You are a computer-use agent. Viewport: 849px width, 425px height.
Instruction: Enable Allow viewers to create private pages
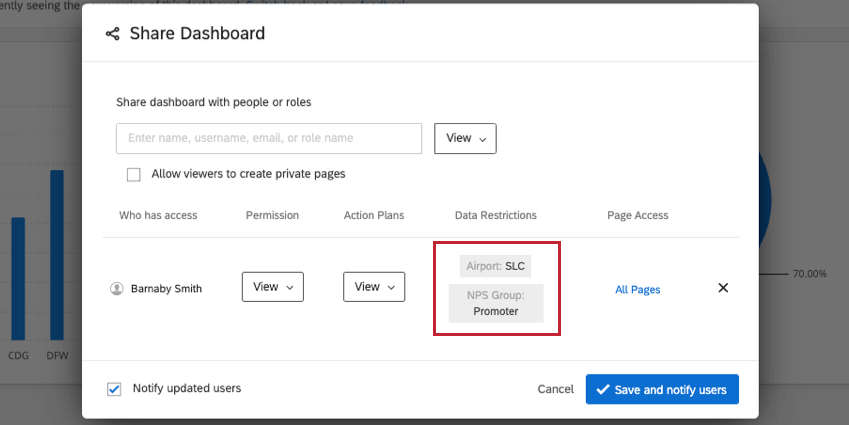coord(134,174)
